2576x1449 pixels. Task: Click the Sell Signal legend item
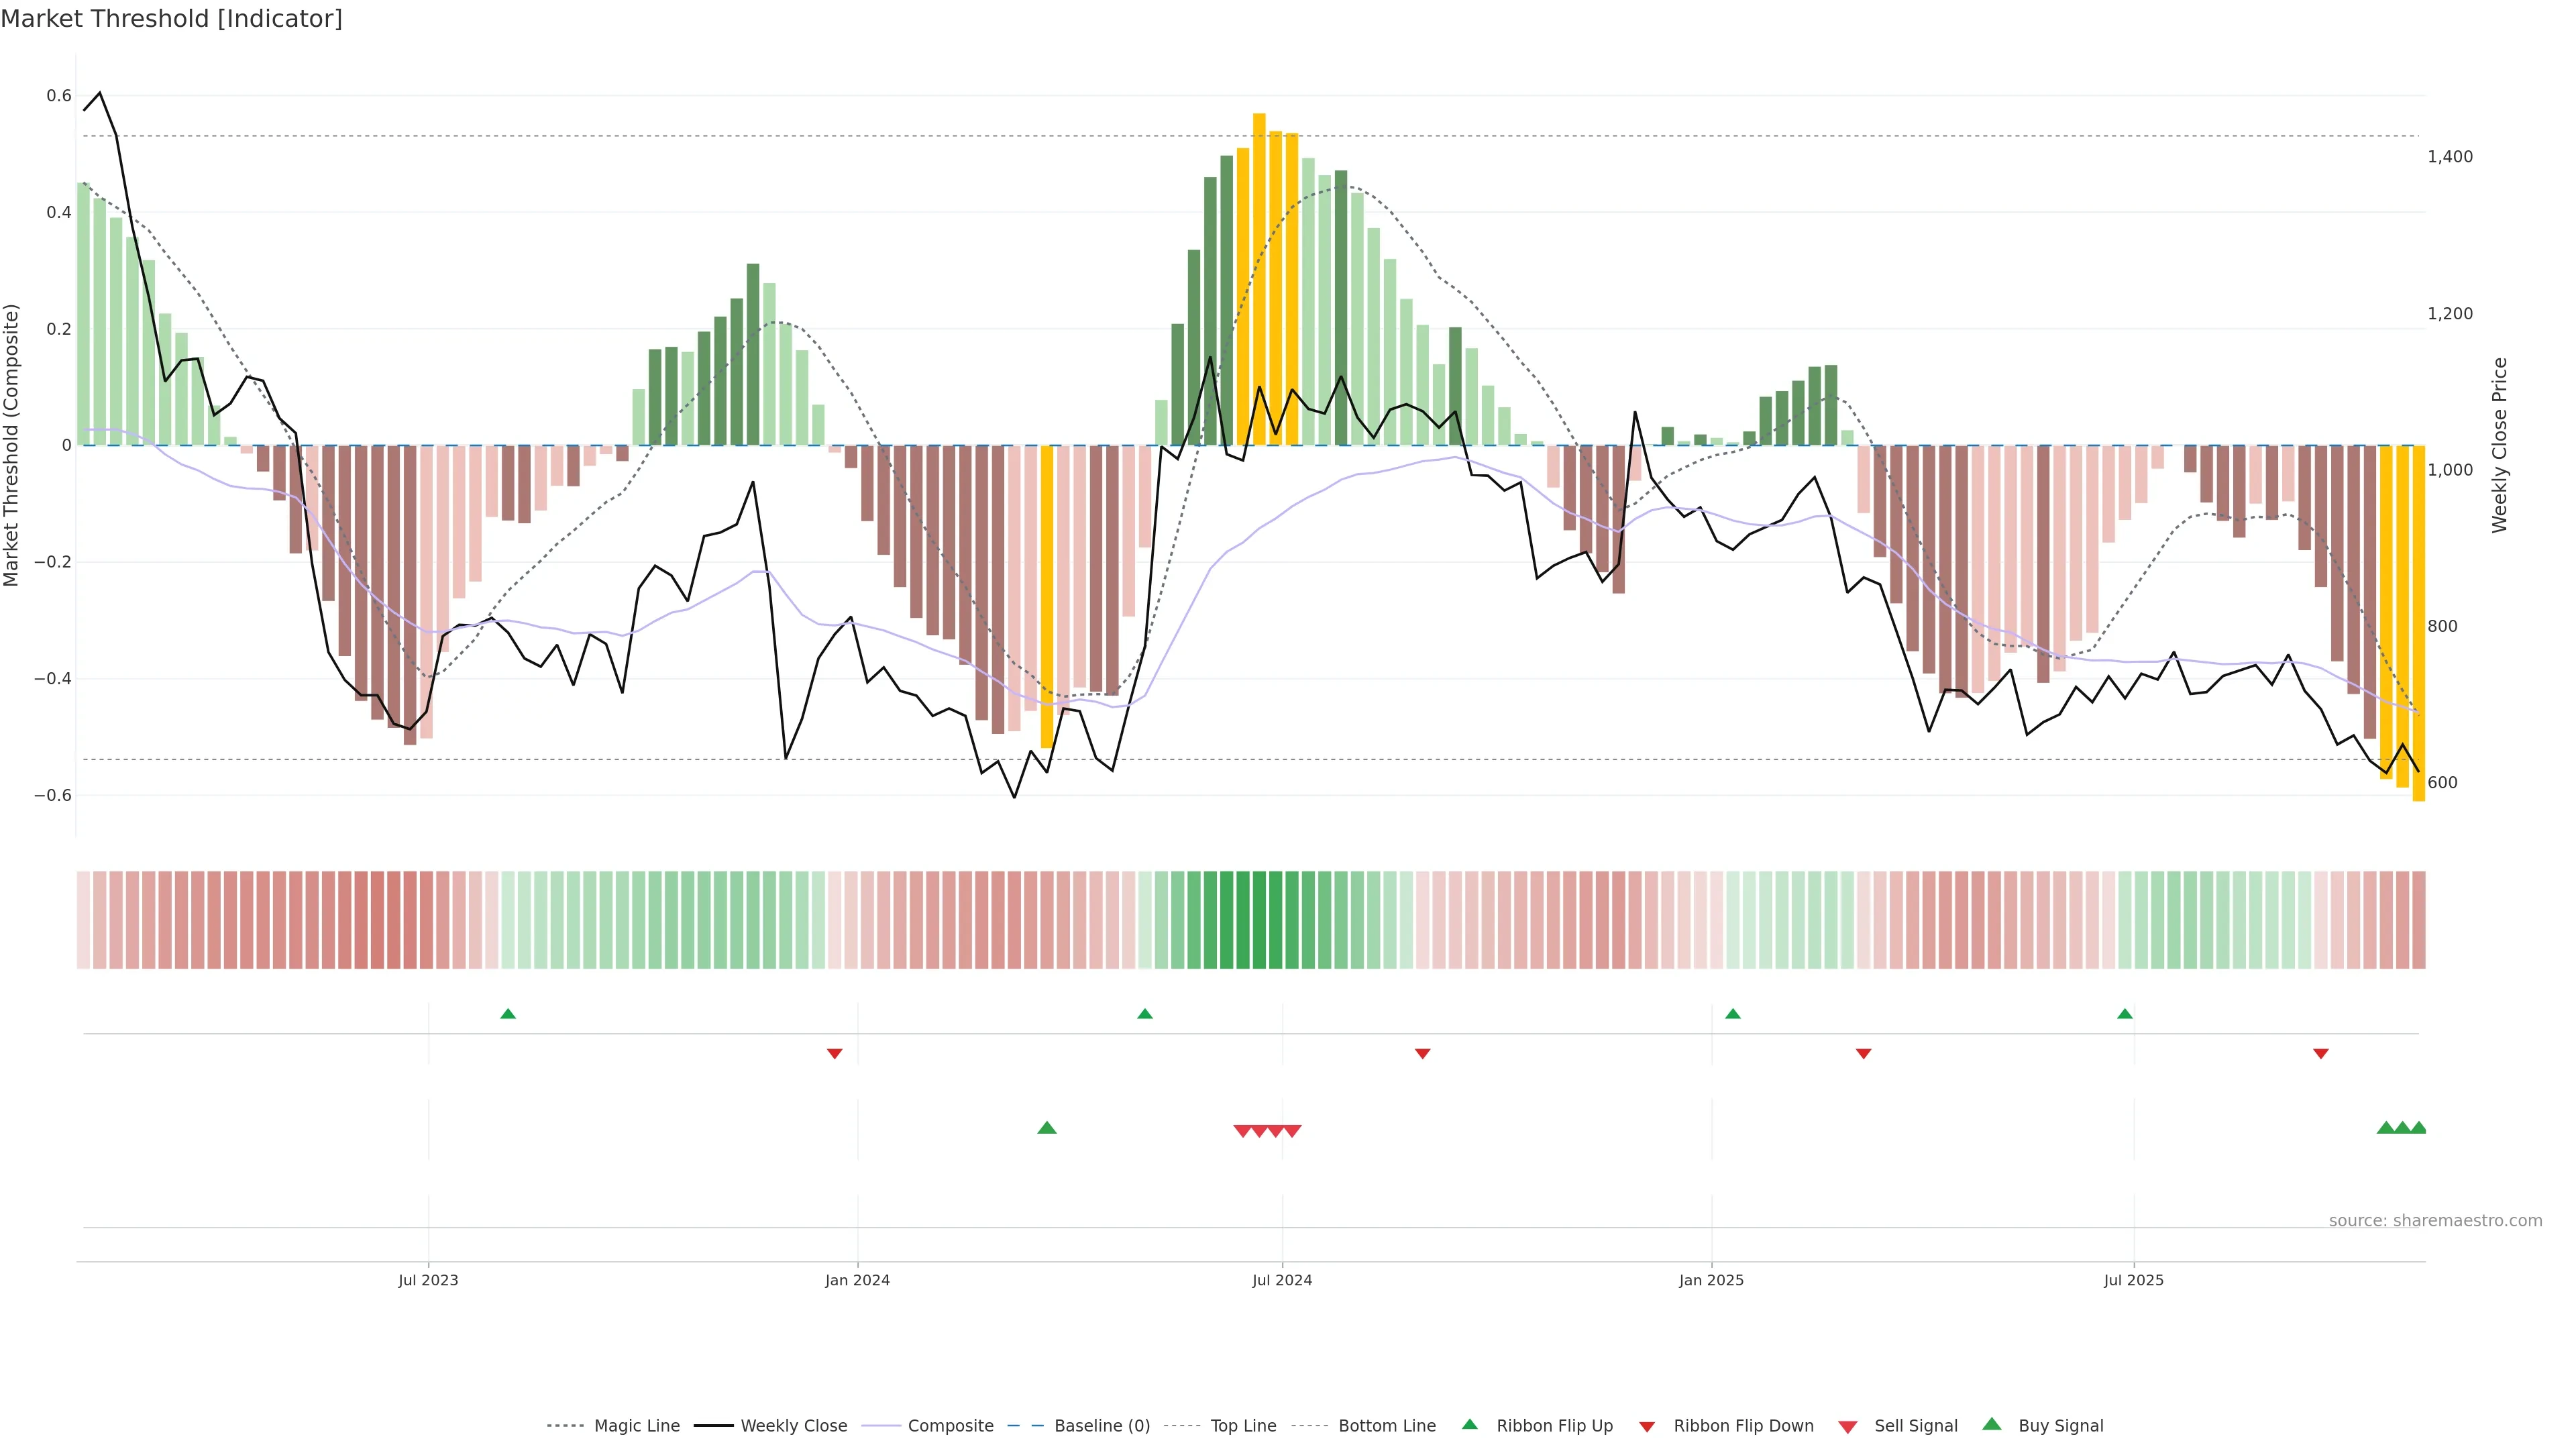point(1915,1426)
